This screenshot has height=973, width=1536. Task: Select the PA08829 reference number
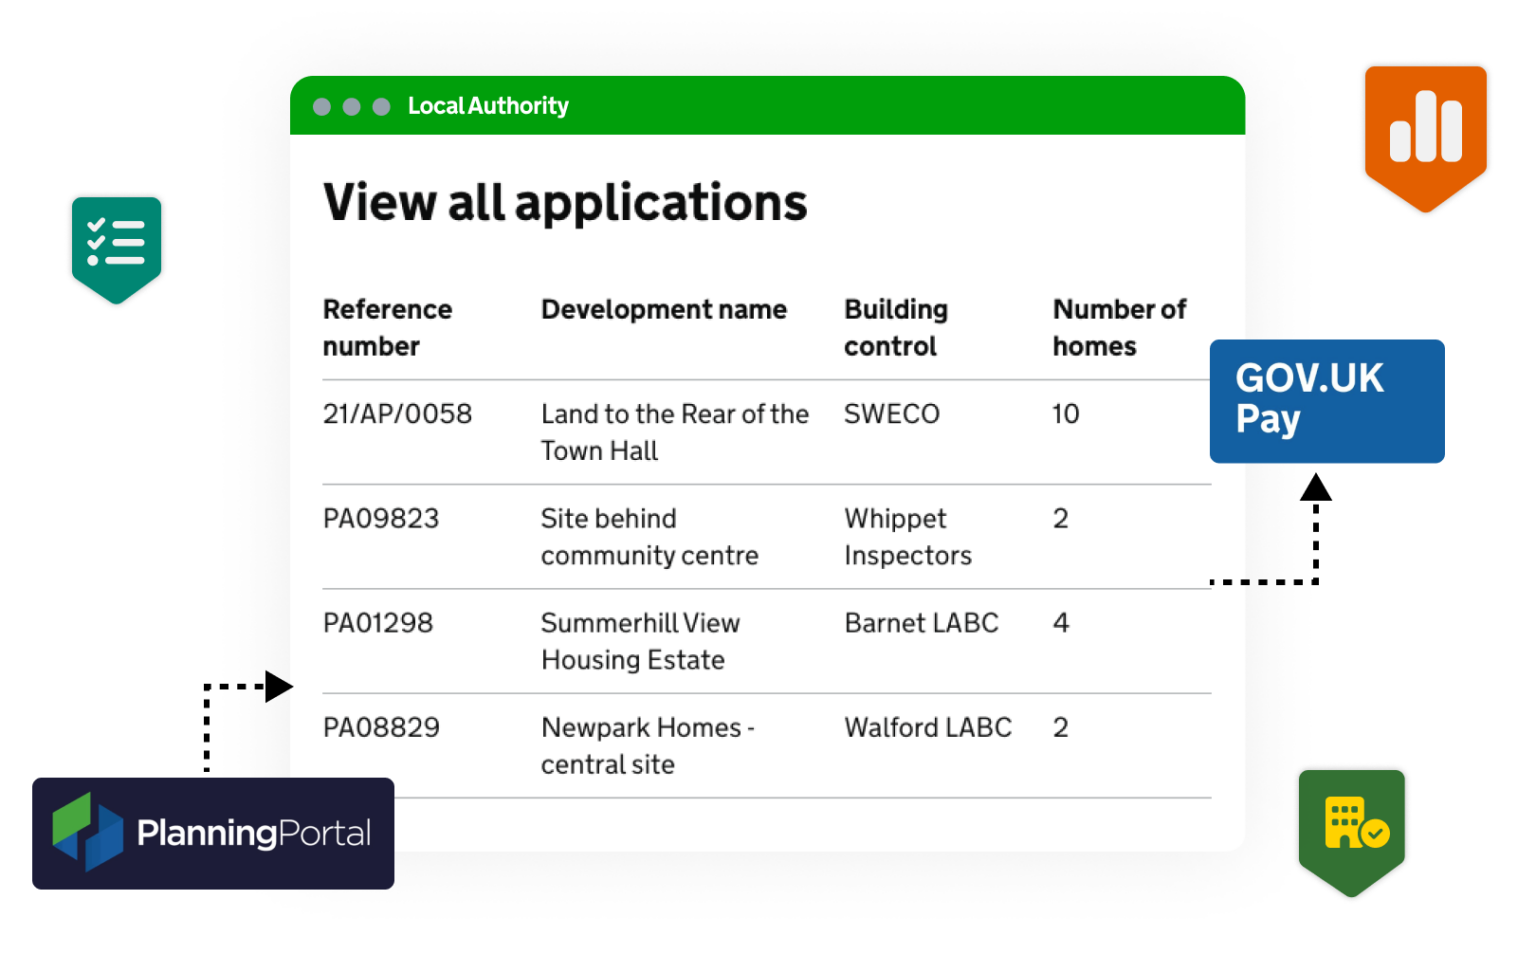(381, 728)
